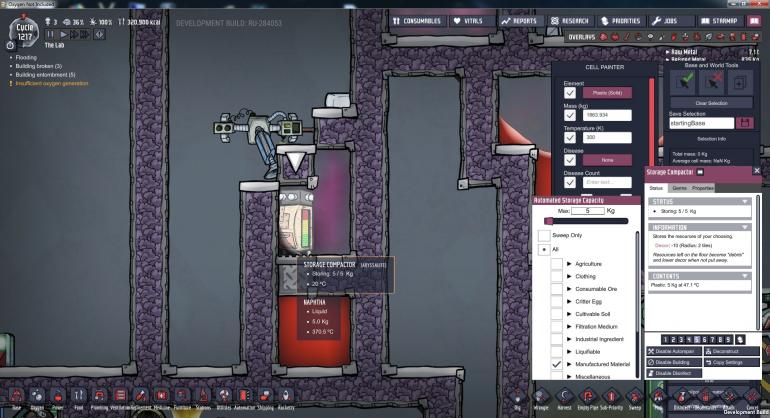Open the Stations build category
Viewport: 770px width, 418px height.
coord(203,396)
